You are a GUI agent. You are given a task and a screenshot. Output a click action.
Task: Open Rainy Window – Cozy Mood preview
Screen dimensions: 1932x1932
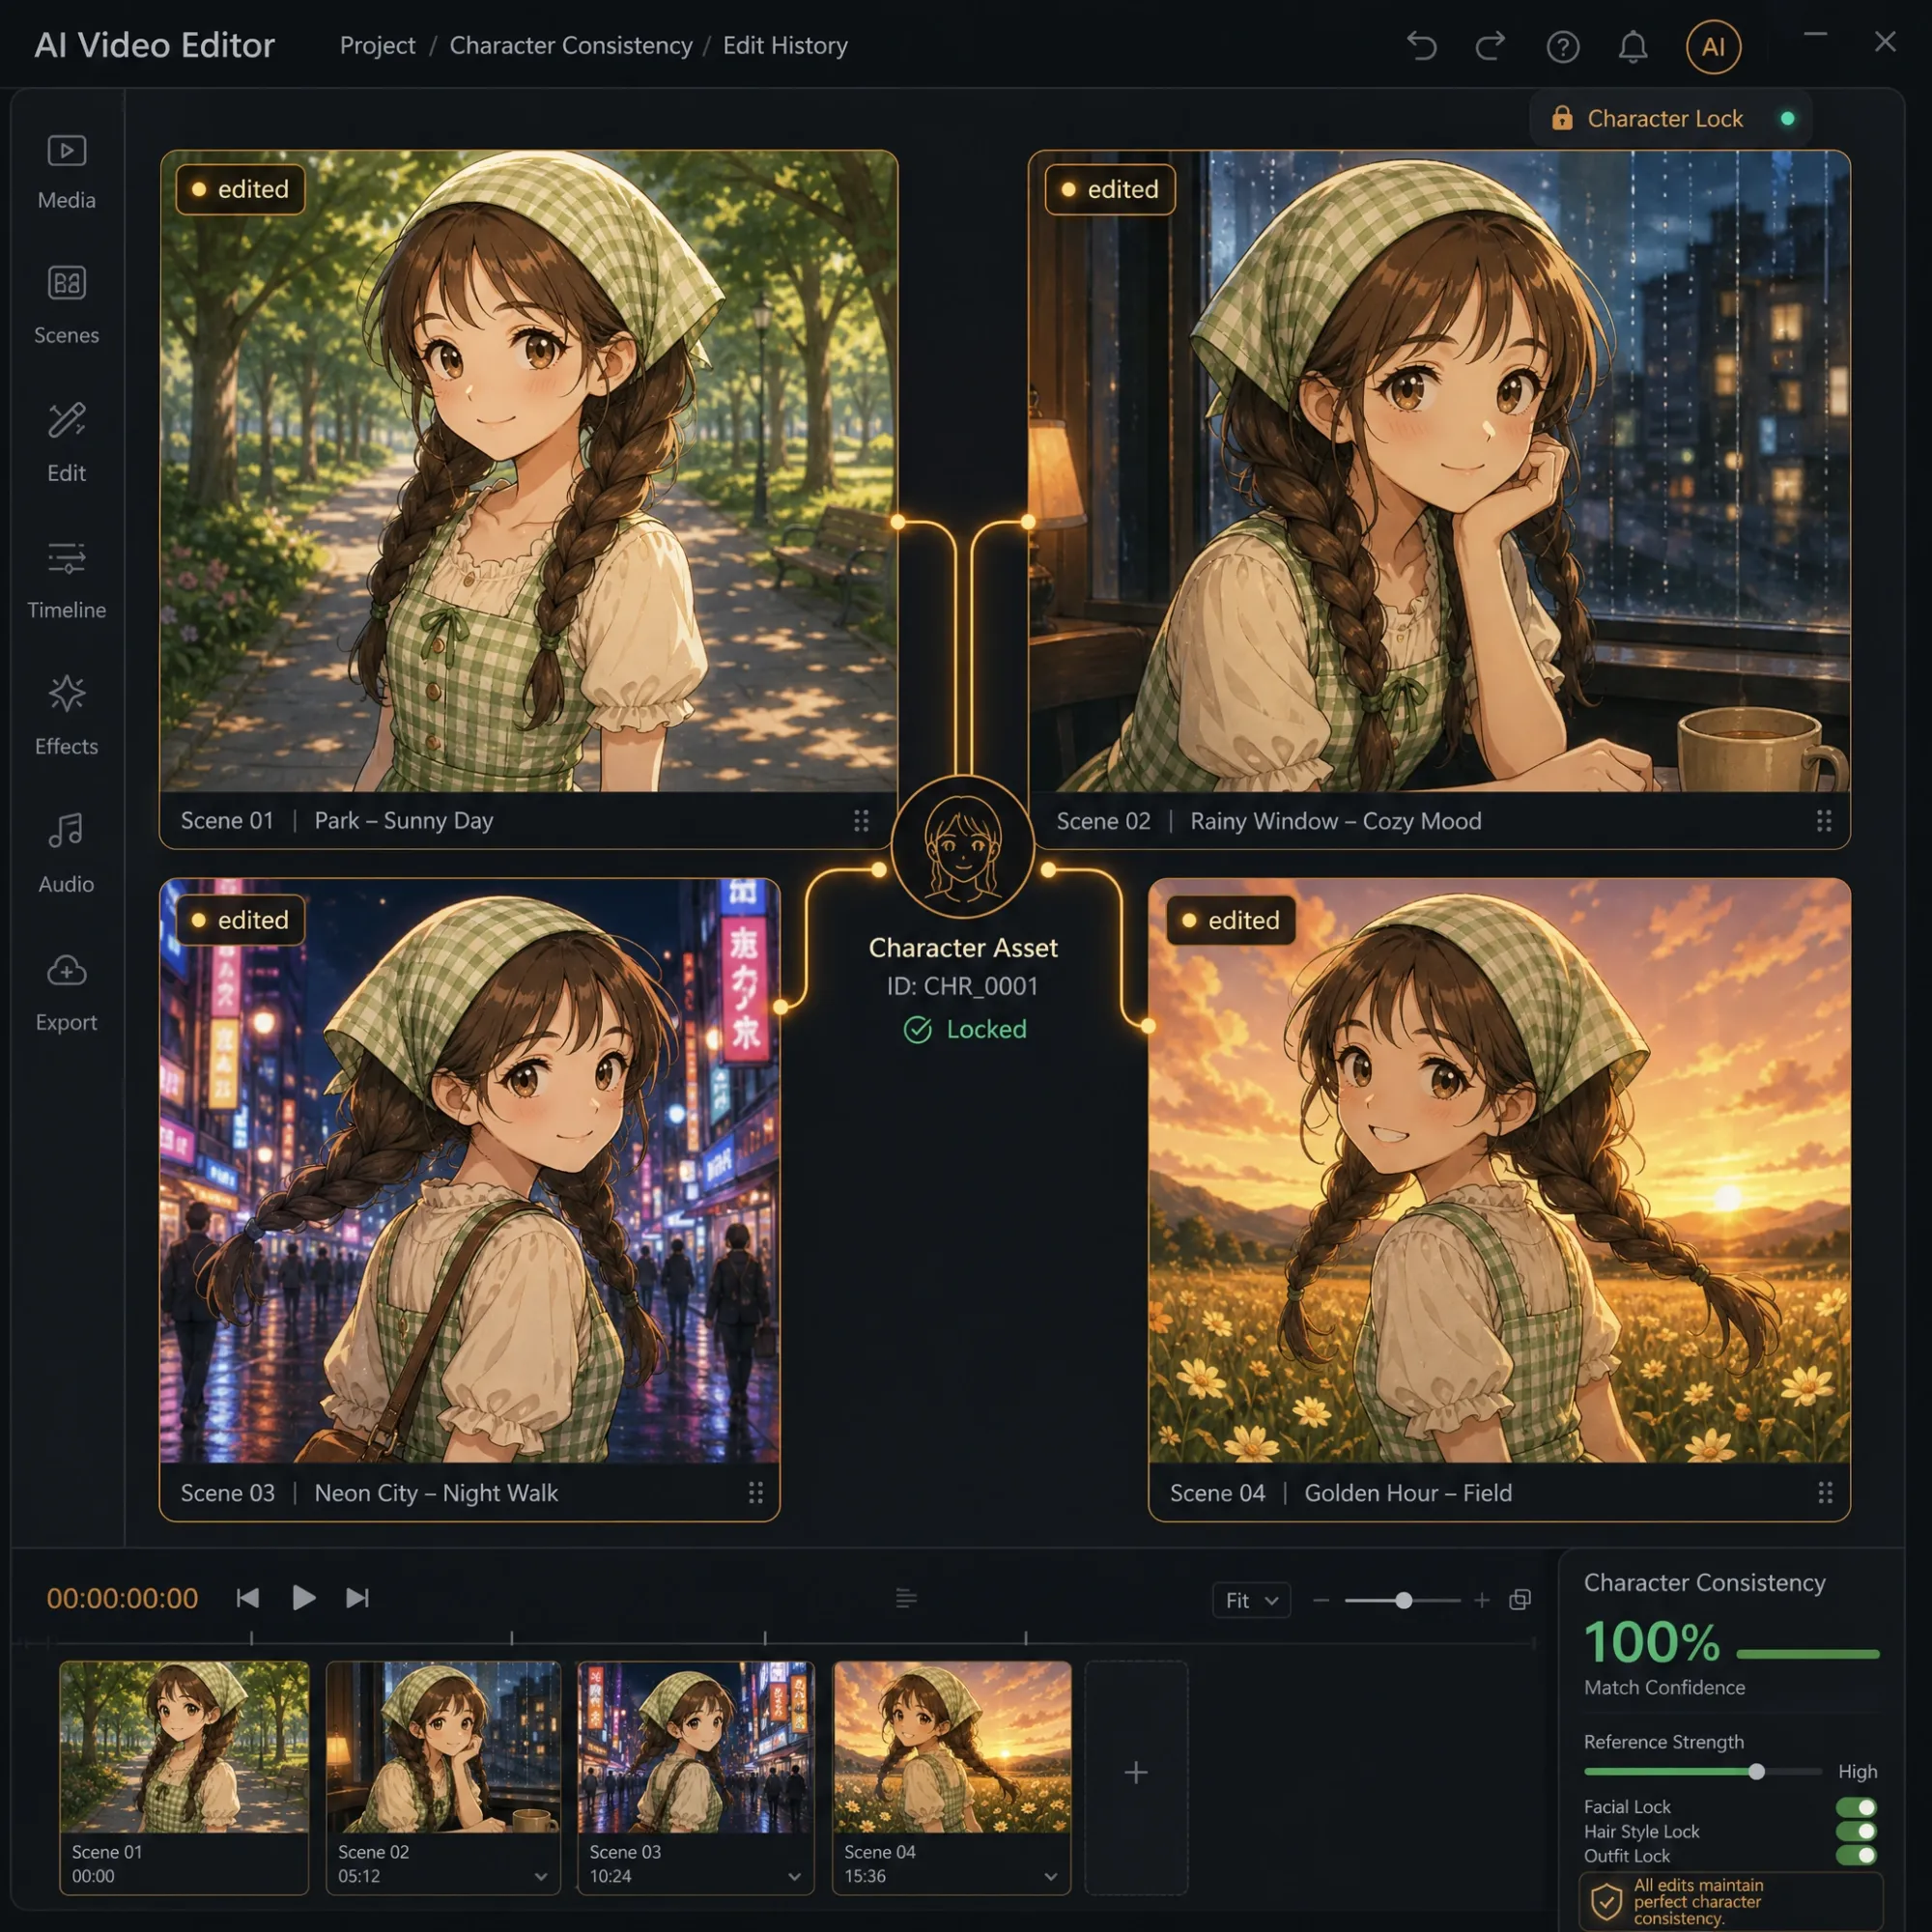click(1439, 471)
